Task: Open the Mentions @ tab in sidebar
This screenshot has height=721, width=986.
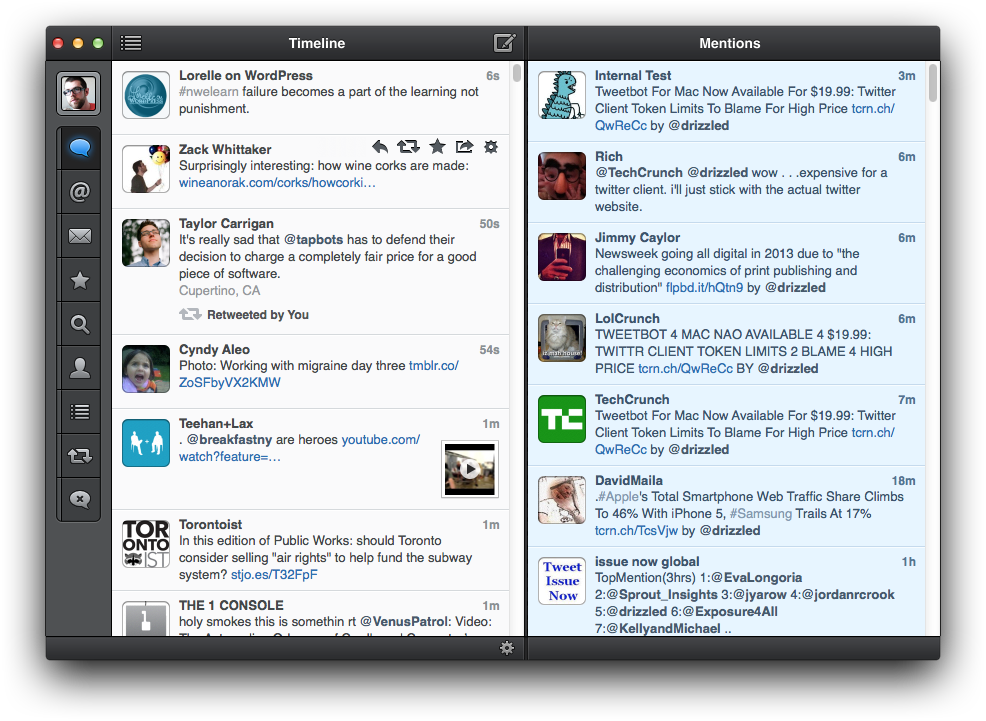Action: click(x=79, y=192)
